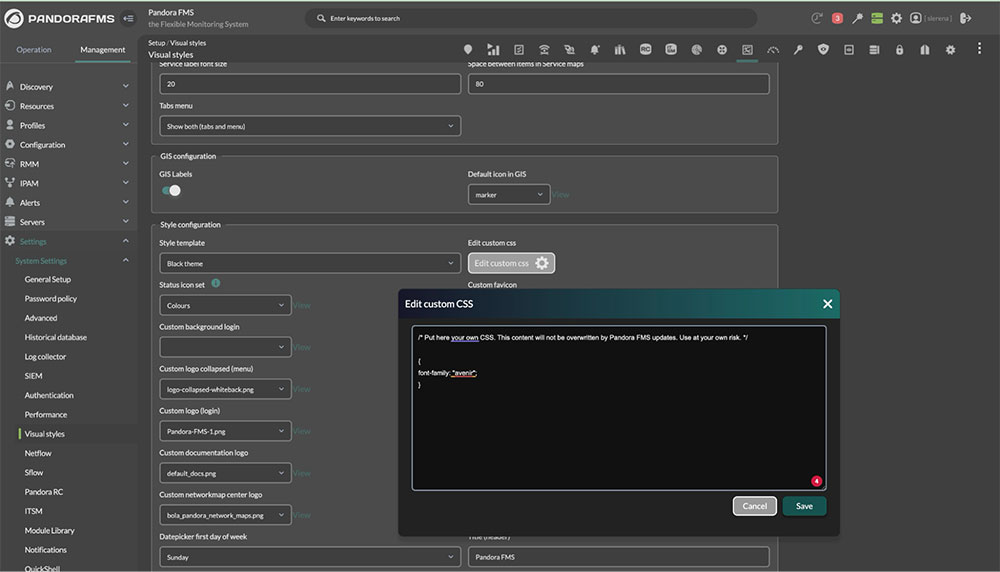The height and width of the screenshot is (572, 1000).
Task: Click the wifi router icon in setup toolbar
Action: pos(544,49)
